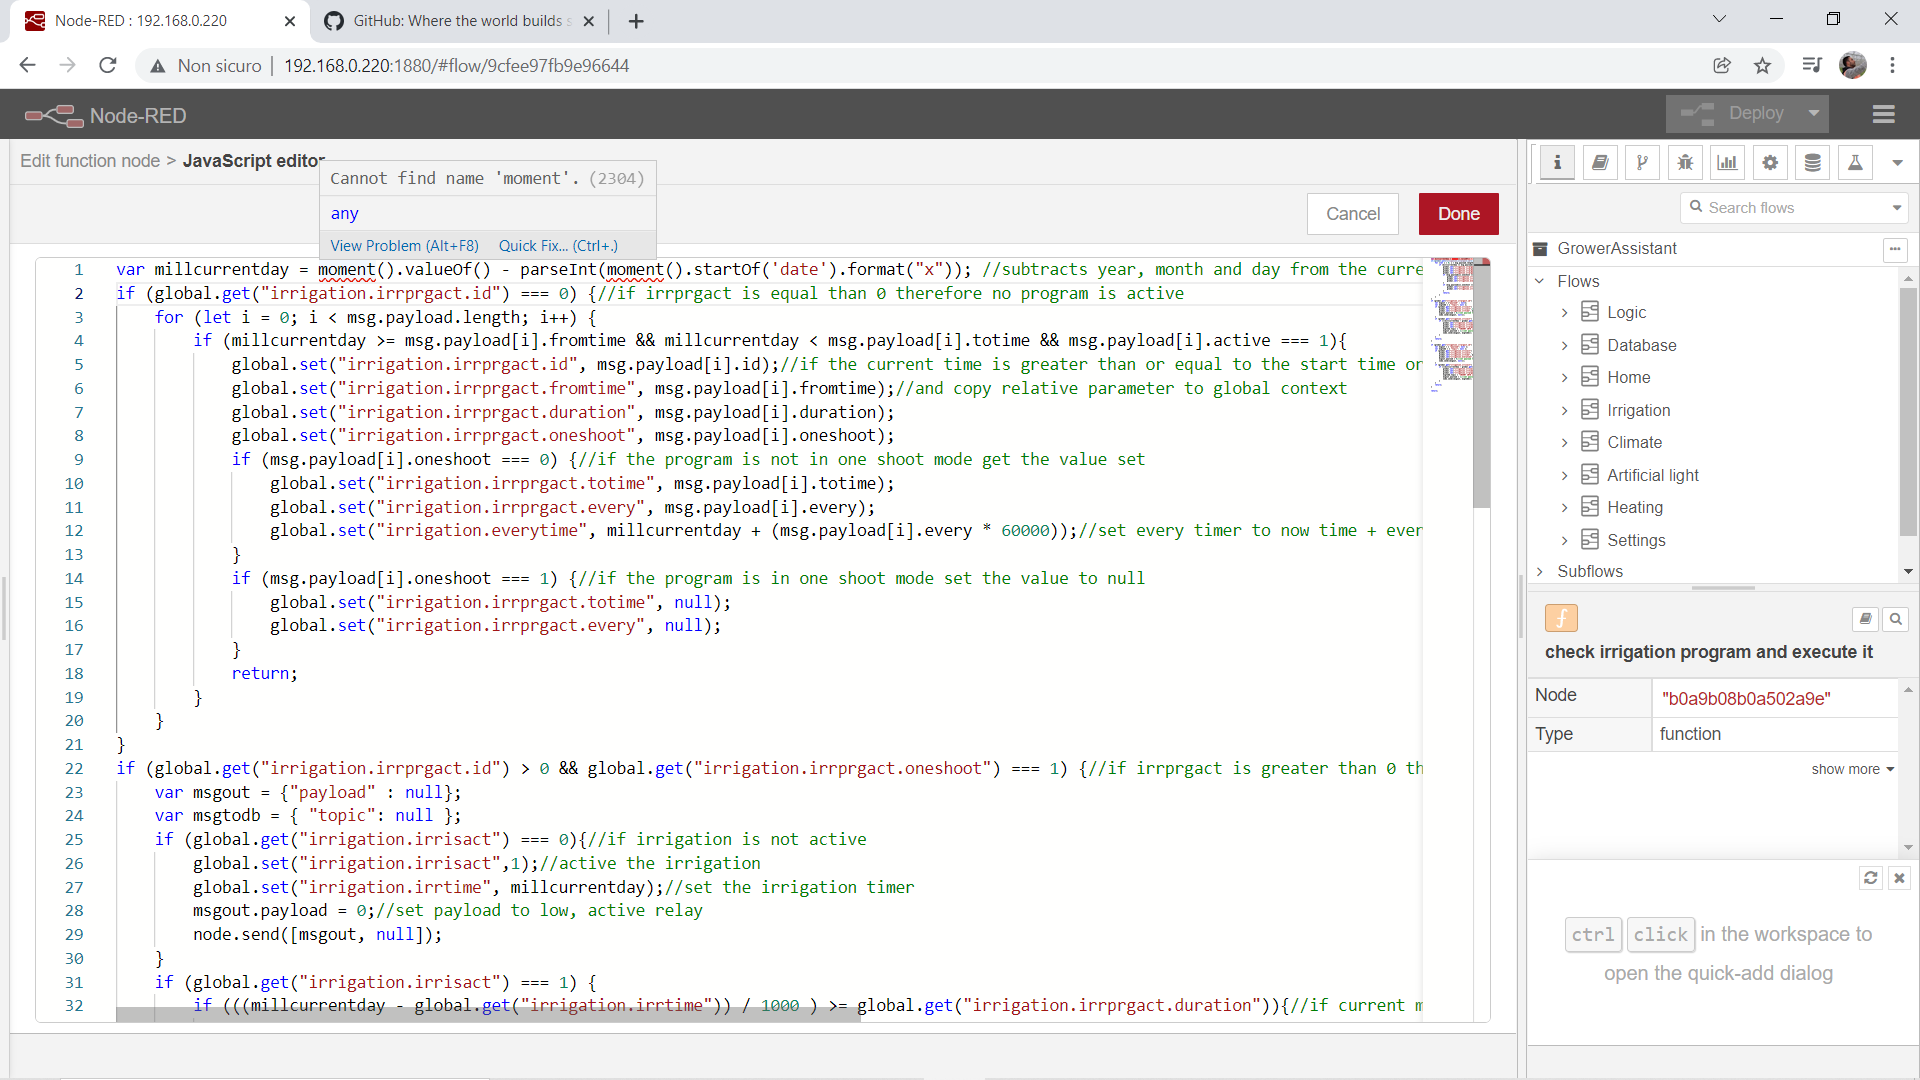Open the Context data database tab
This screenshot has height=1080, width=1920.
tap(1812, 163)
